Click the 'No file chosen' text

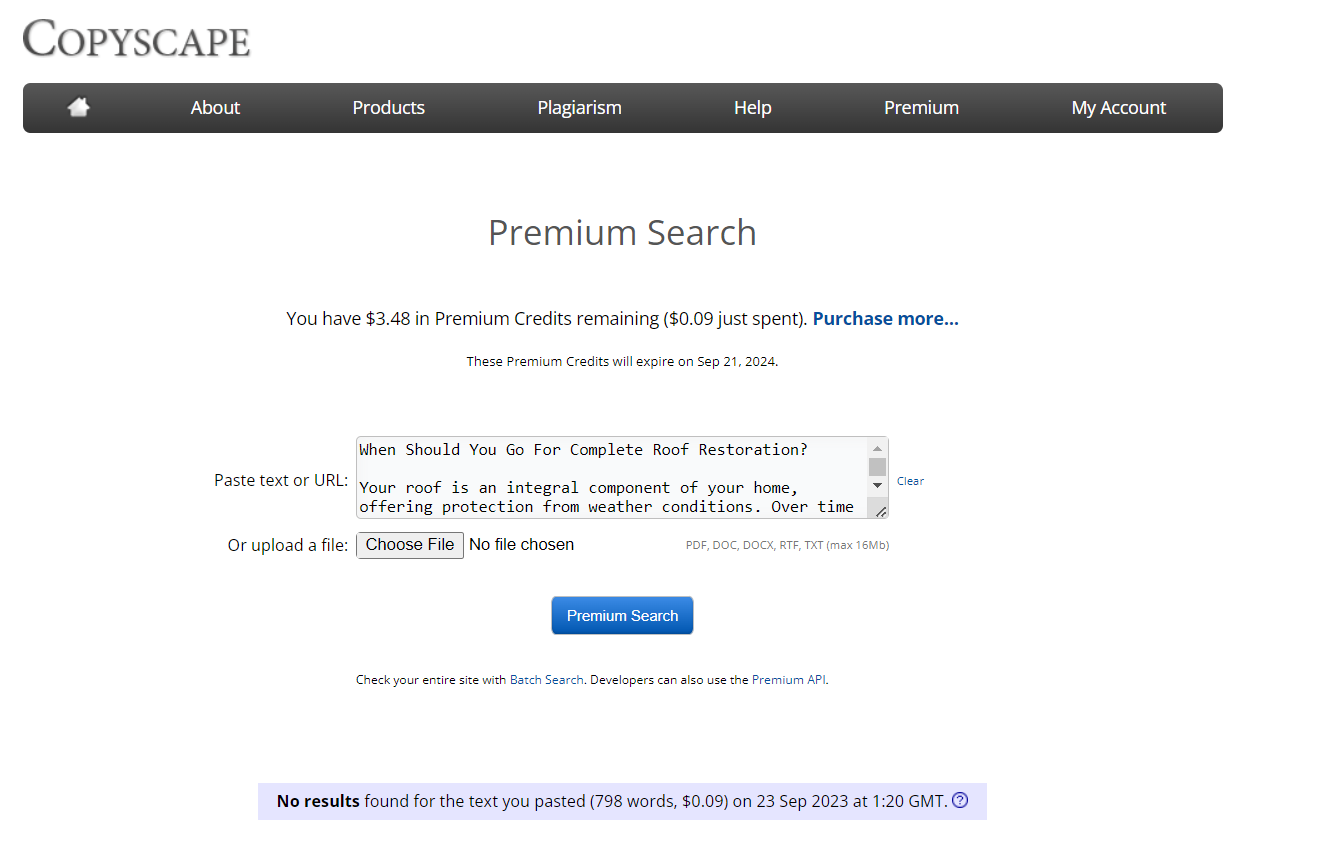coord(521,545)
